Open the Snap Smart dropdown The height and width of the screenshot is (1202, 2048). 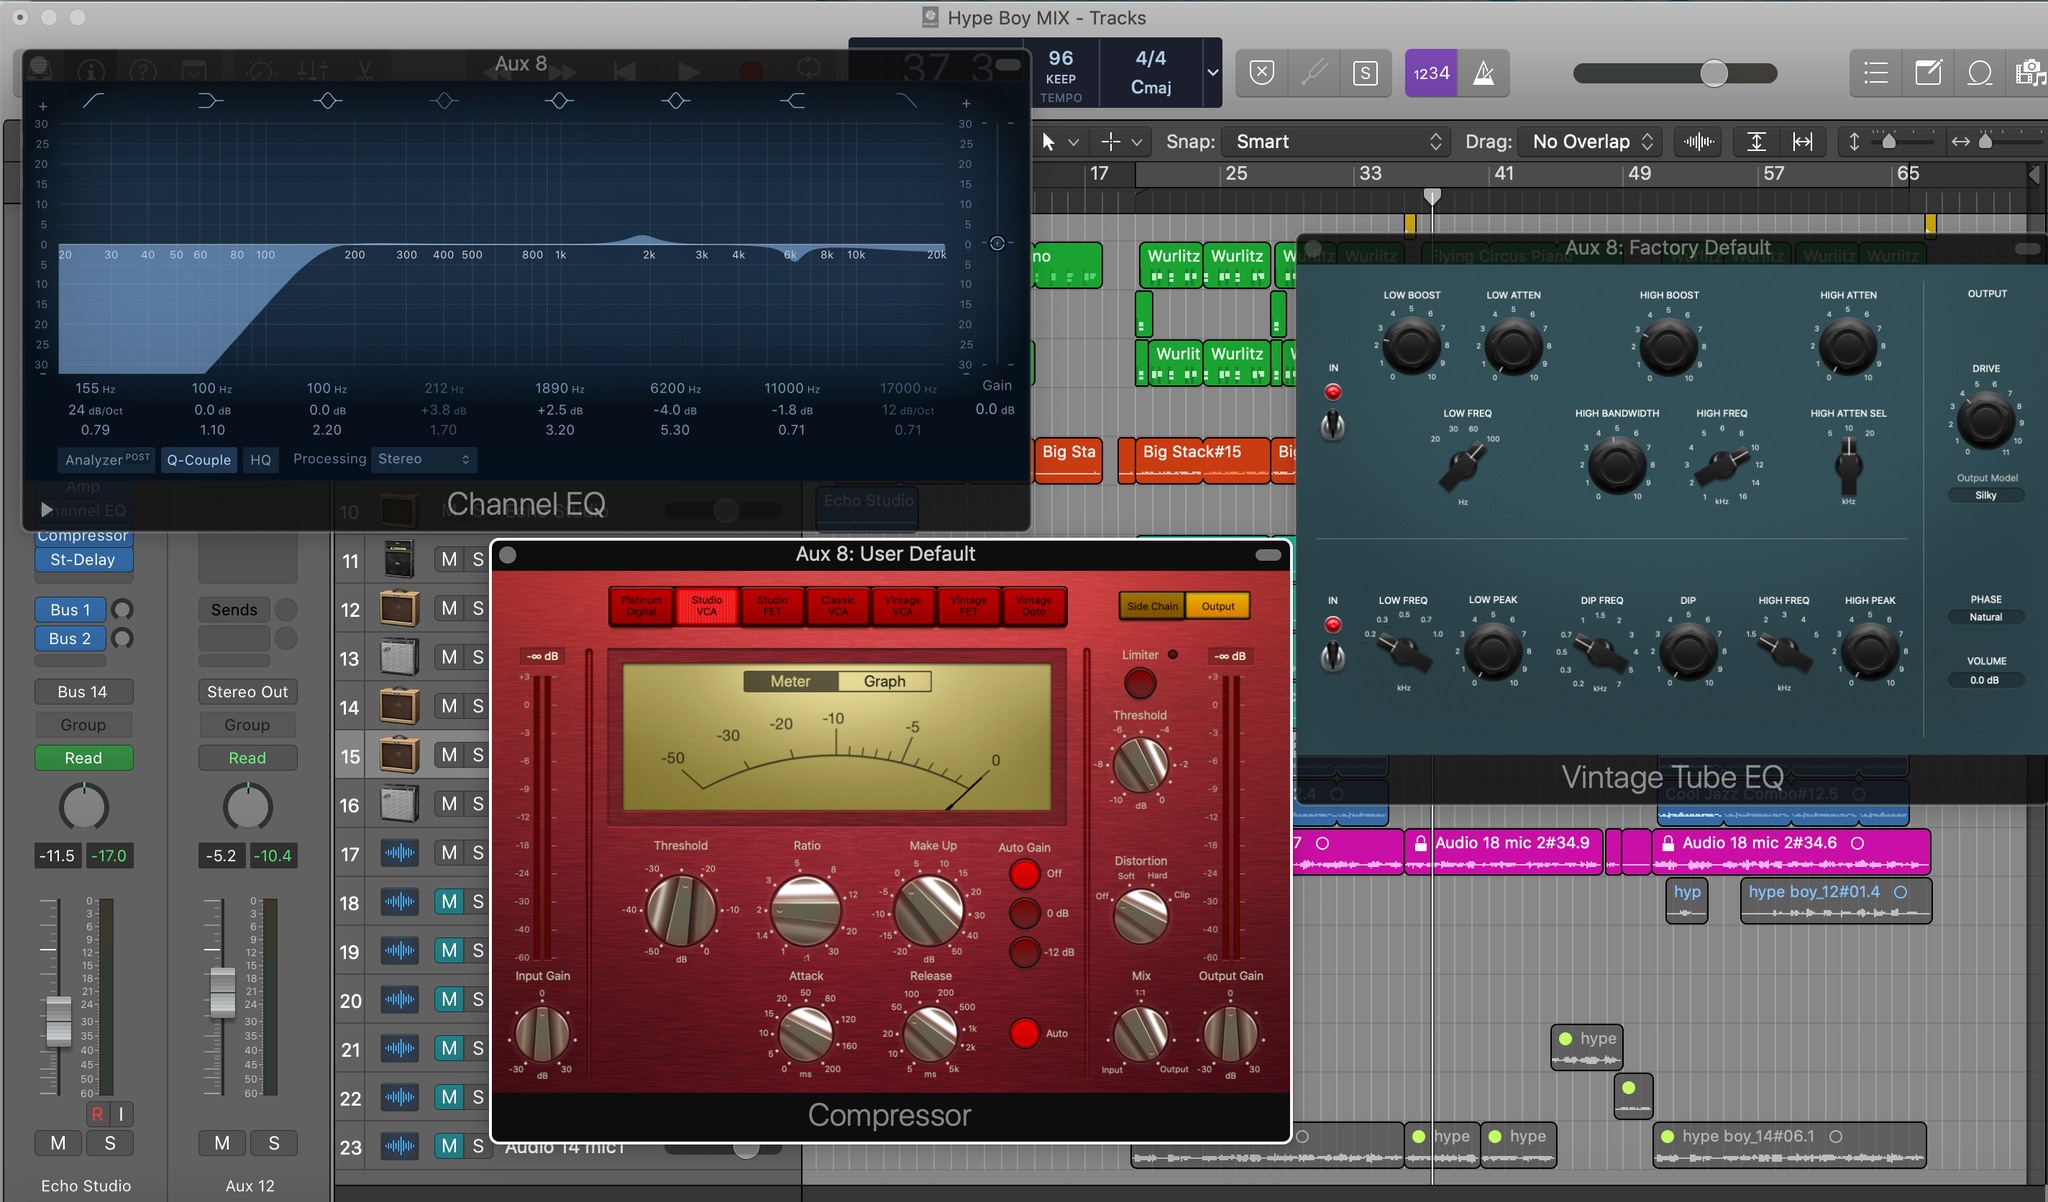coord(1334,142)
